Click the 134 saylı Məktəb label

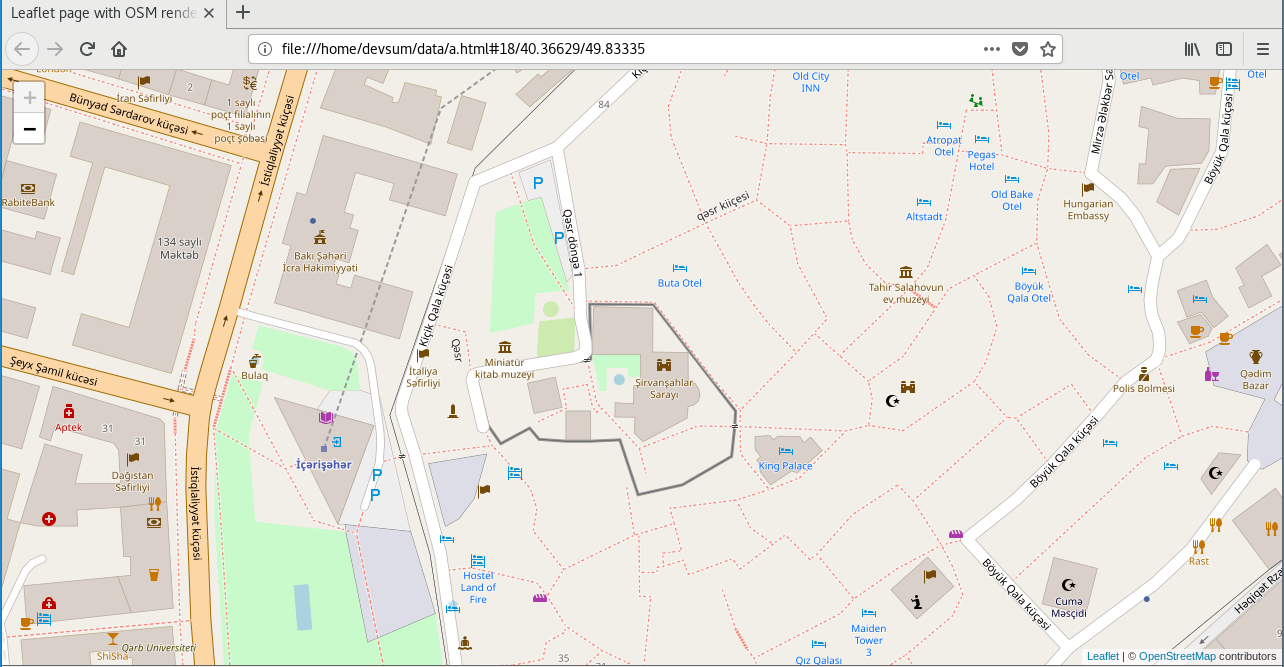click(179, 249)
